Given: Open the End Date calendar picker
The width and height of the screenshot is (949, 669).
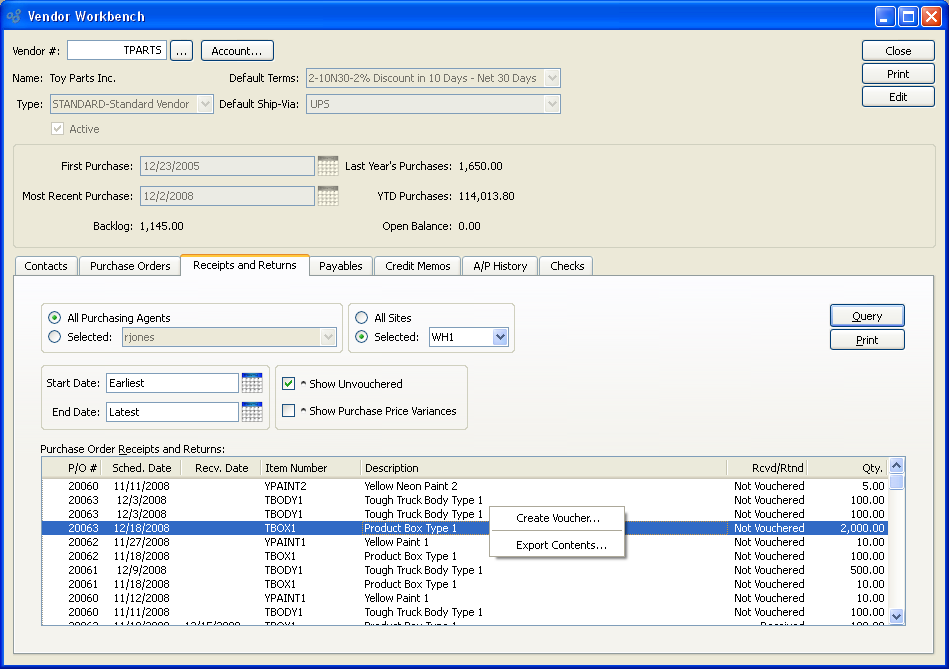Looking at the screenshot, I should click(252, 412).
